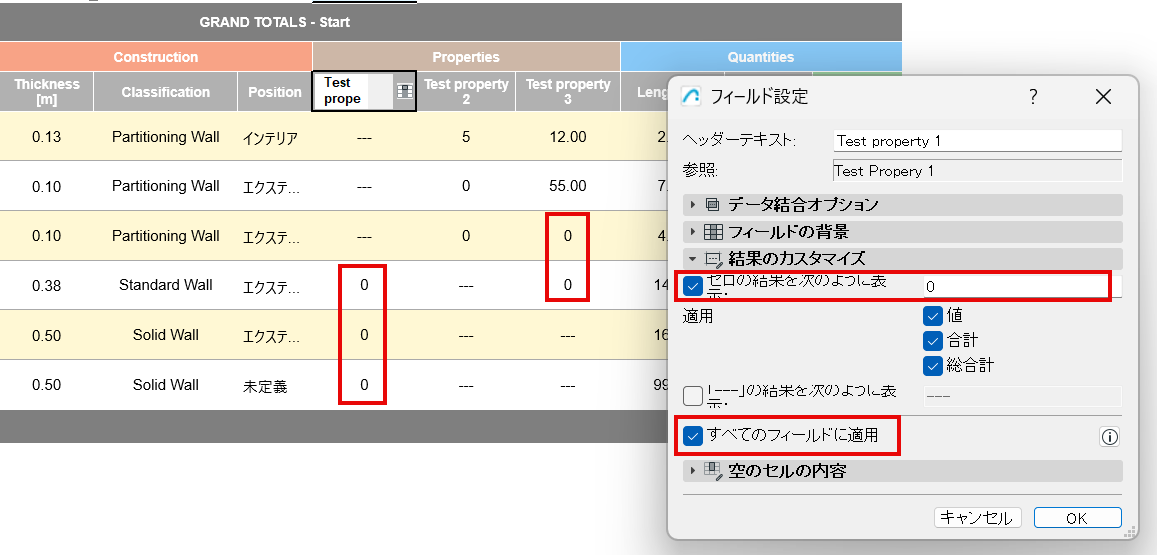The image size is (1157, 555).
Task: Click the field settings icon in Test prope header
Action: coord(405,92)
